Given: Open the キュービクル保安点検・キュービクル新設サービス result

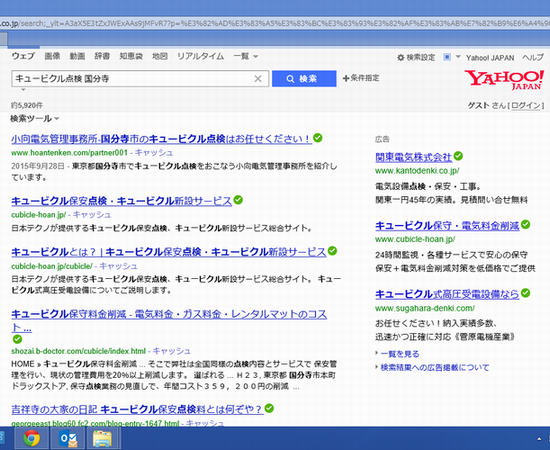Looking at the screenshot, I should pyautogui.click(x=121, y=201).
